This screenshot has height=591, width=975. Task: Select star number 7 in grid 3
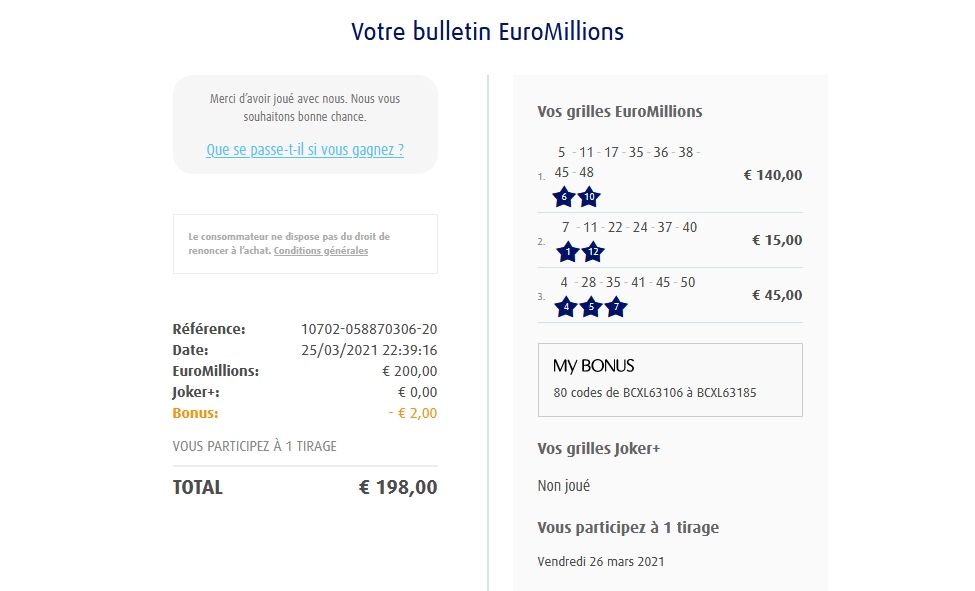pyautogui.click(x=615, y=307)
